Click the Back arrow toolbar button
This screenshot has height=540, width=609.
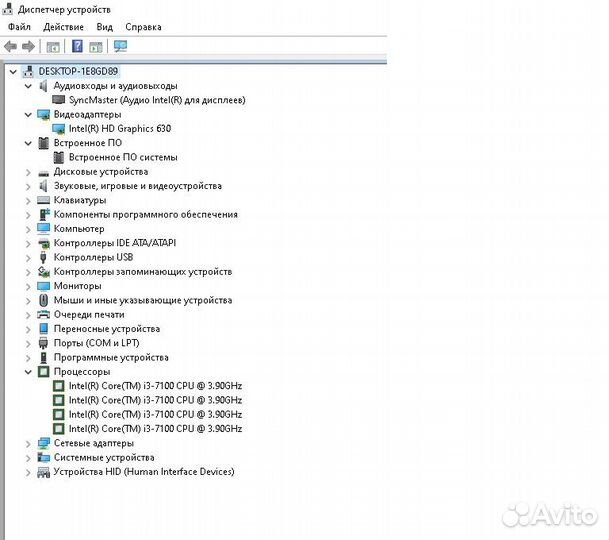10,47
